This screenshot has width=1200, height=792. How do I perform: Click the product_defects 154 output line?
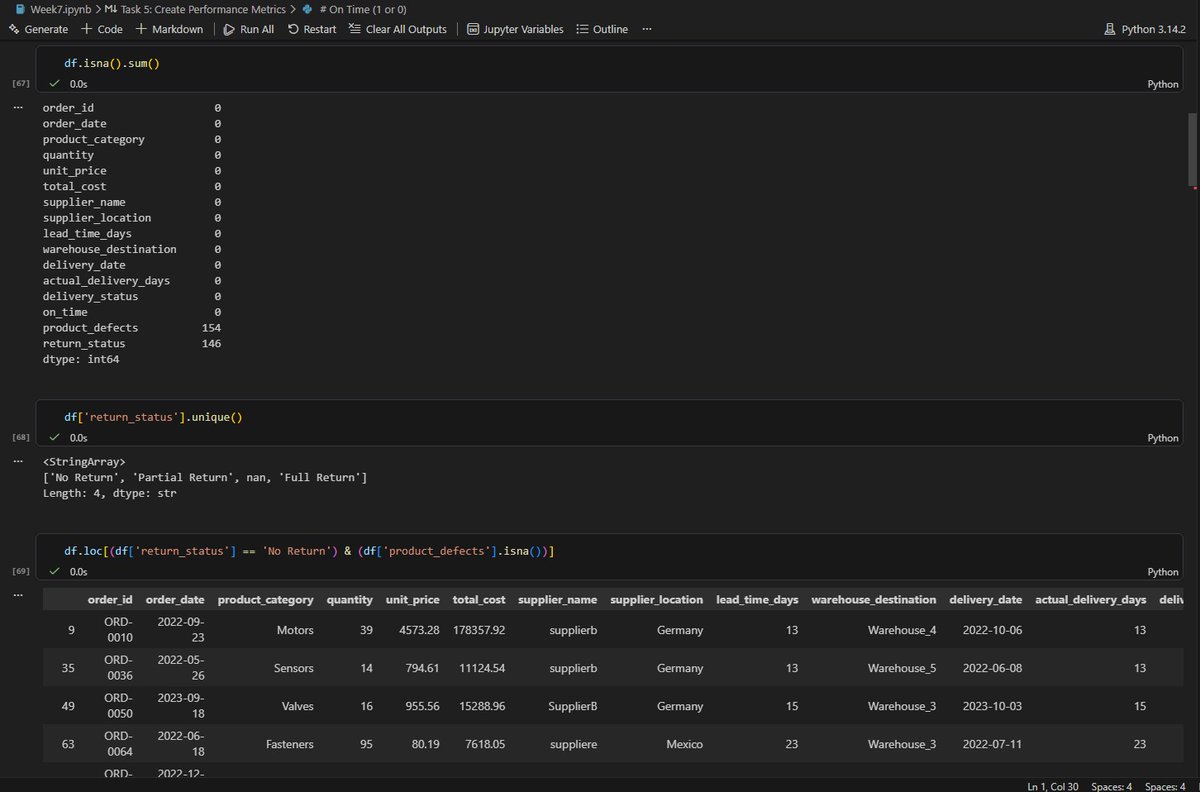click(x=131, y=327)
